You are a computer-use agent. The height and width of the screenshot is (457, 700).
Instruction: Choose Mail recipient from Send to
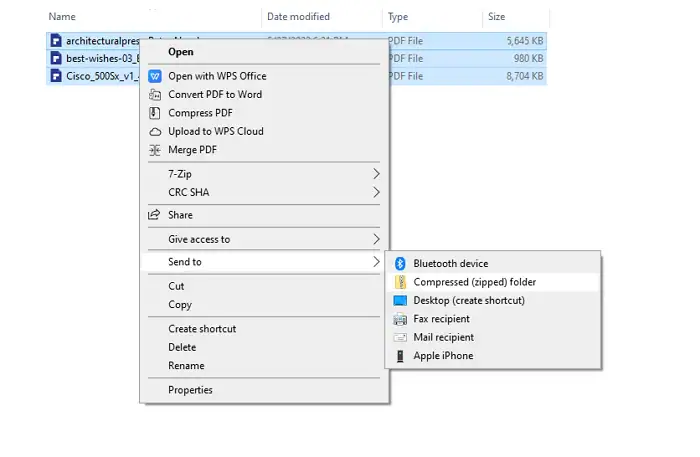tap(443, 337)
